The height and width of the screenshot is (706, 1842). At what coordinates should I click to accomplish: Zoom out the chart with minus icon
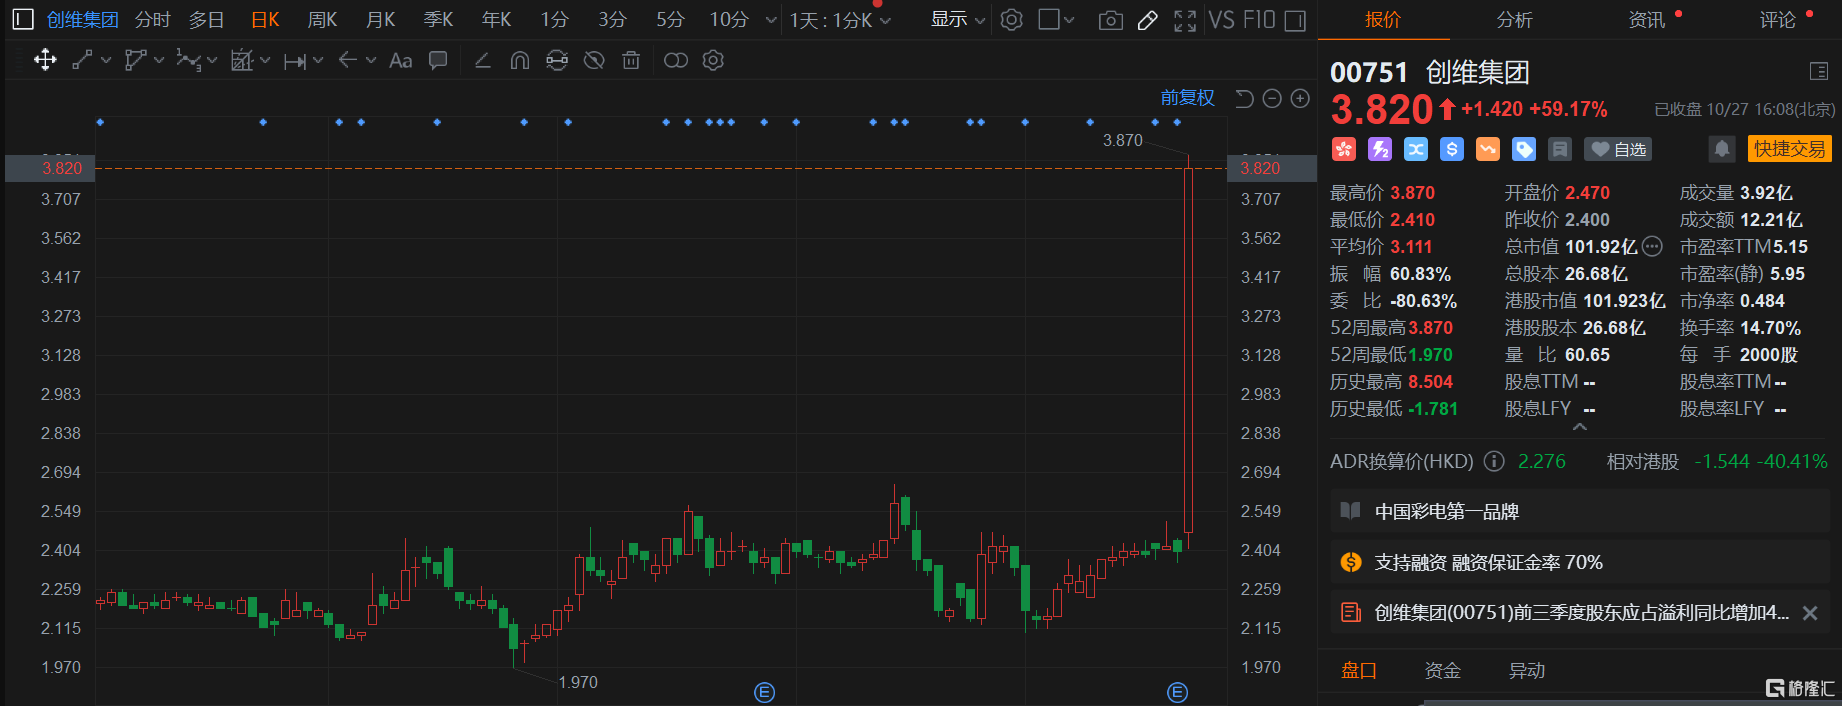[1272, 98]
